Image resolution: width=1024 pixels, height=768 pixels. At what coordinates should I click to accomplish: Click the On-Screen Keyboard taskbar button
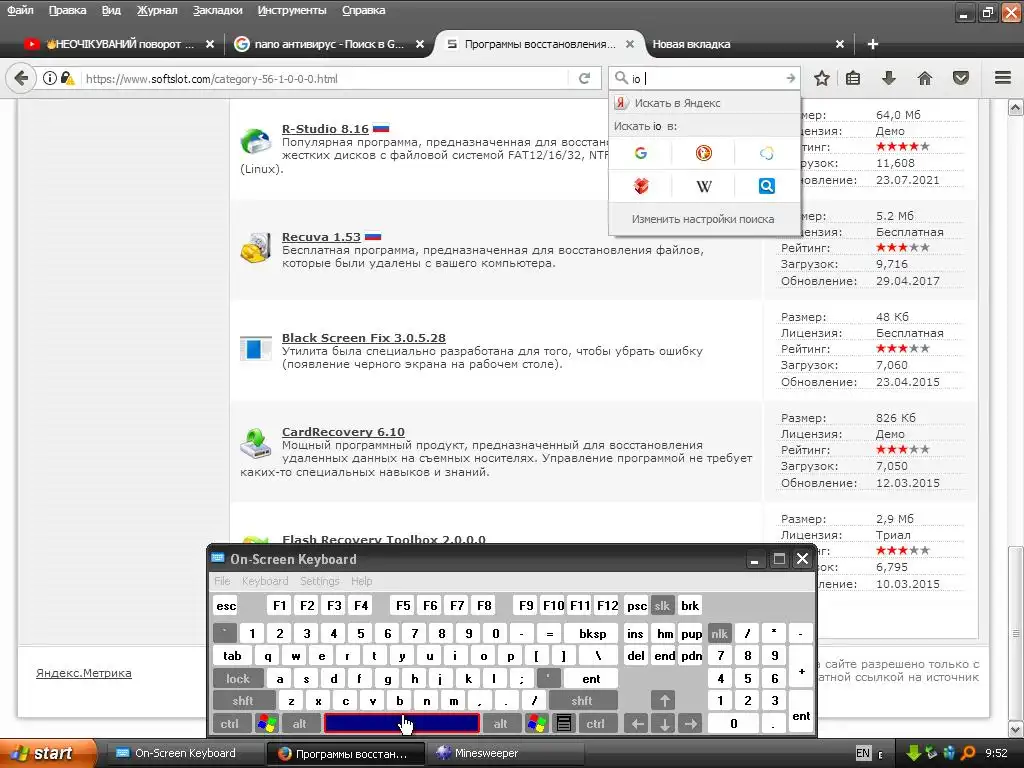click(185, 753)
